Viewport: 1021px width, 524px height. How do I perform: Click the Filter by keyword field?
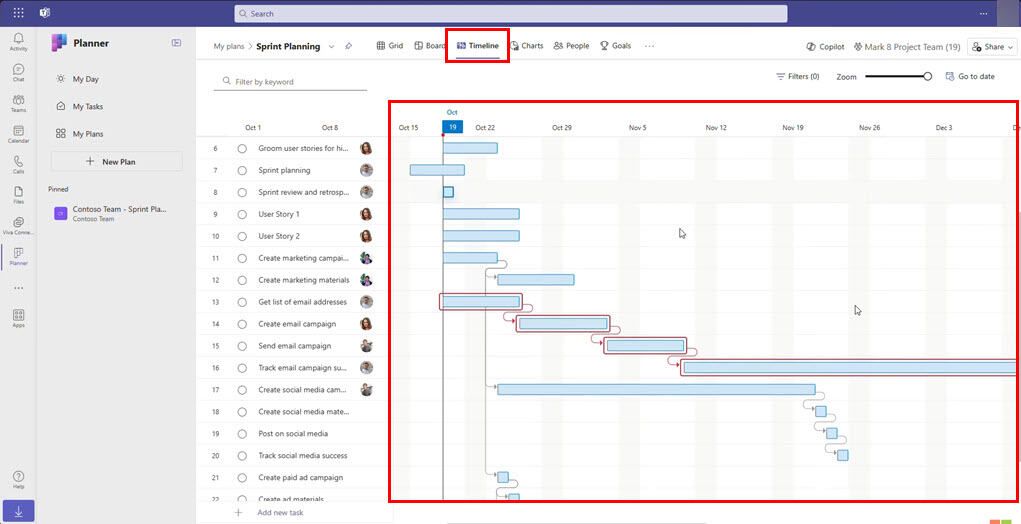(290, 82)
